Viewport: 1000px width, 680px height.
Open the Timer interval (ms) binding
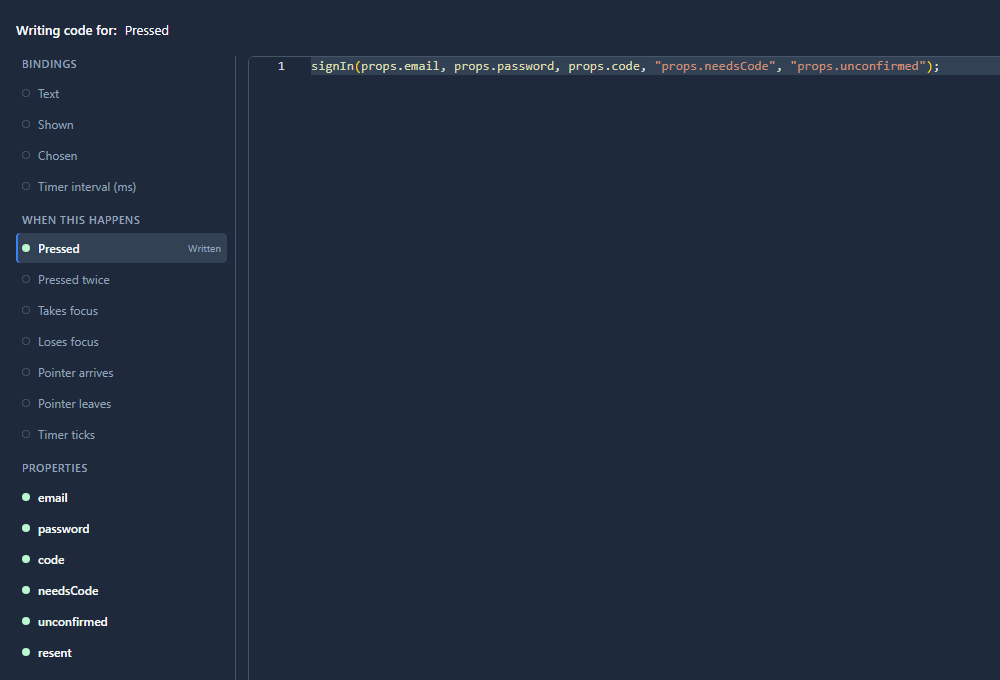[x=121, y=187]
